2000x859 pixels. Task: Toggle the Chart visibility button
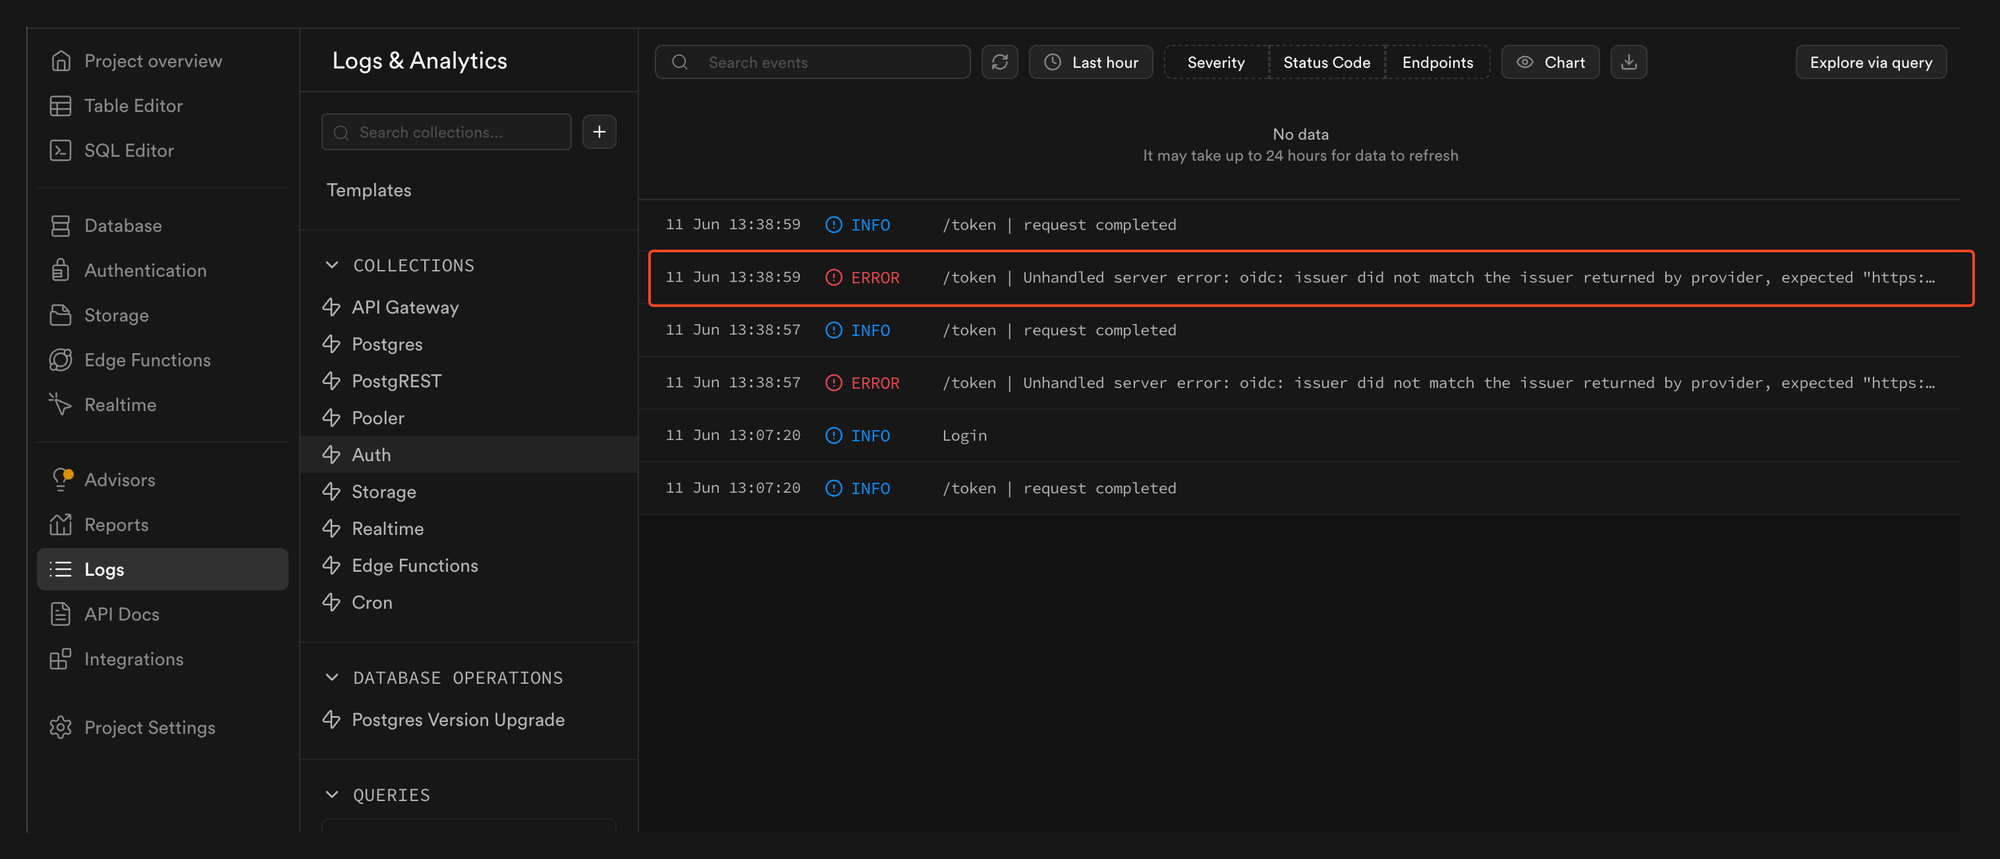click(x=1550, y=62)
